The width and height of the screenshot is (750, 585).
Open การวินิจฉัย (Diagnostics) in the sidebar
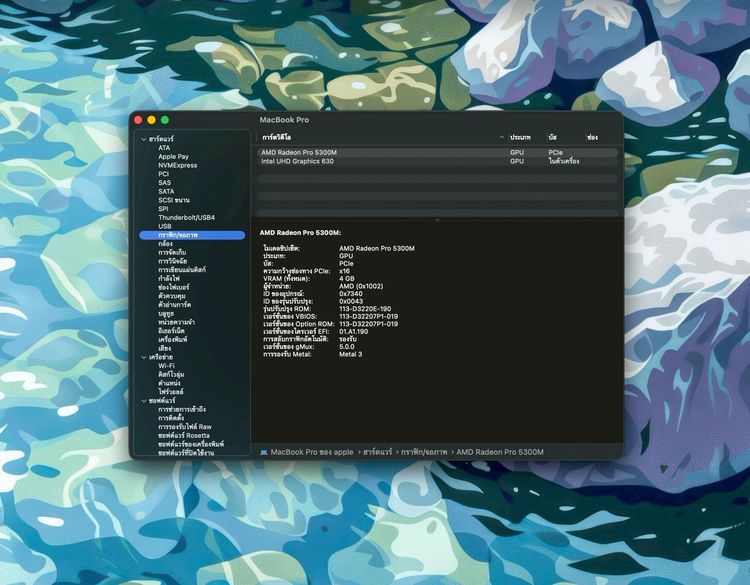coord(173,261)
